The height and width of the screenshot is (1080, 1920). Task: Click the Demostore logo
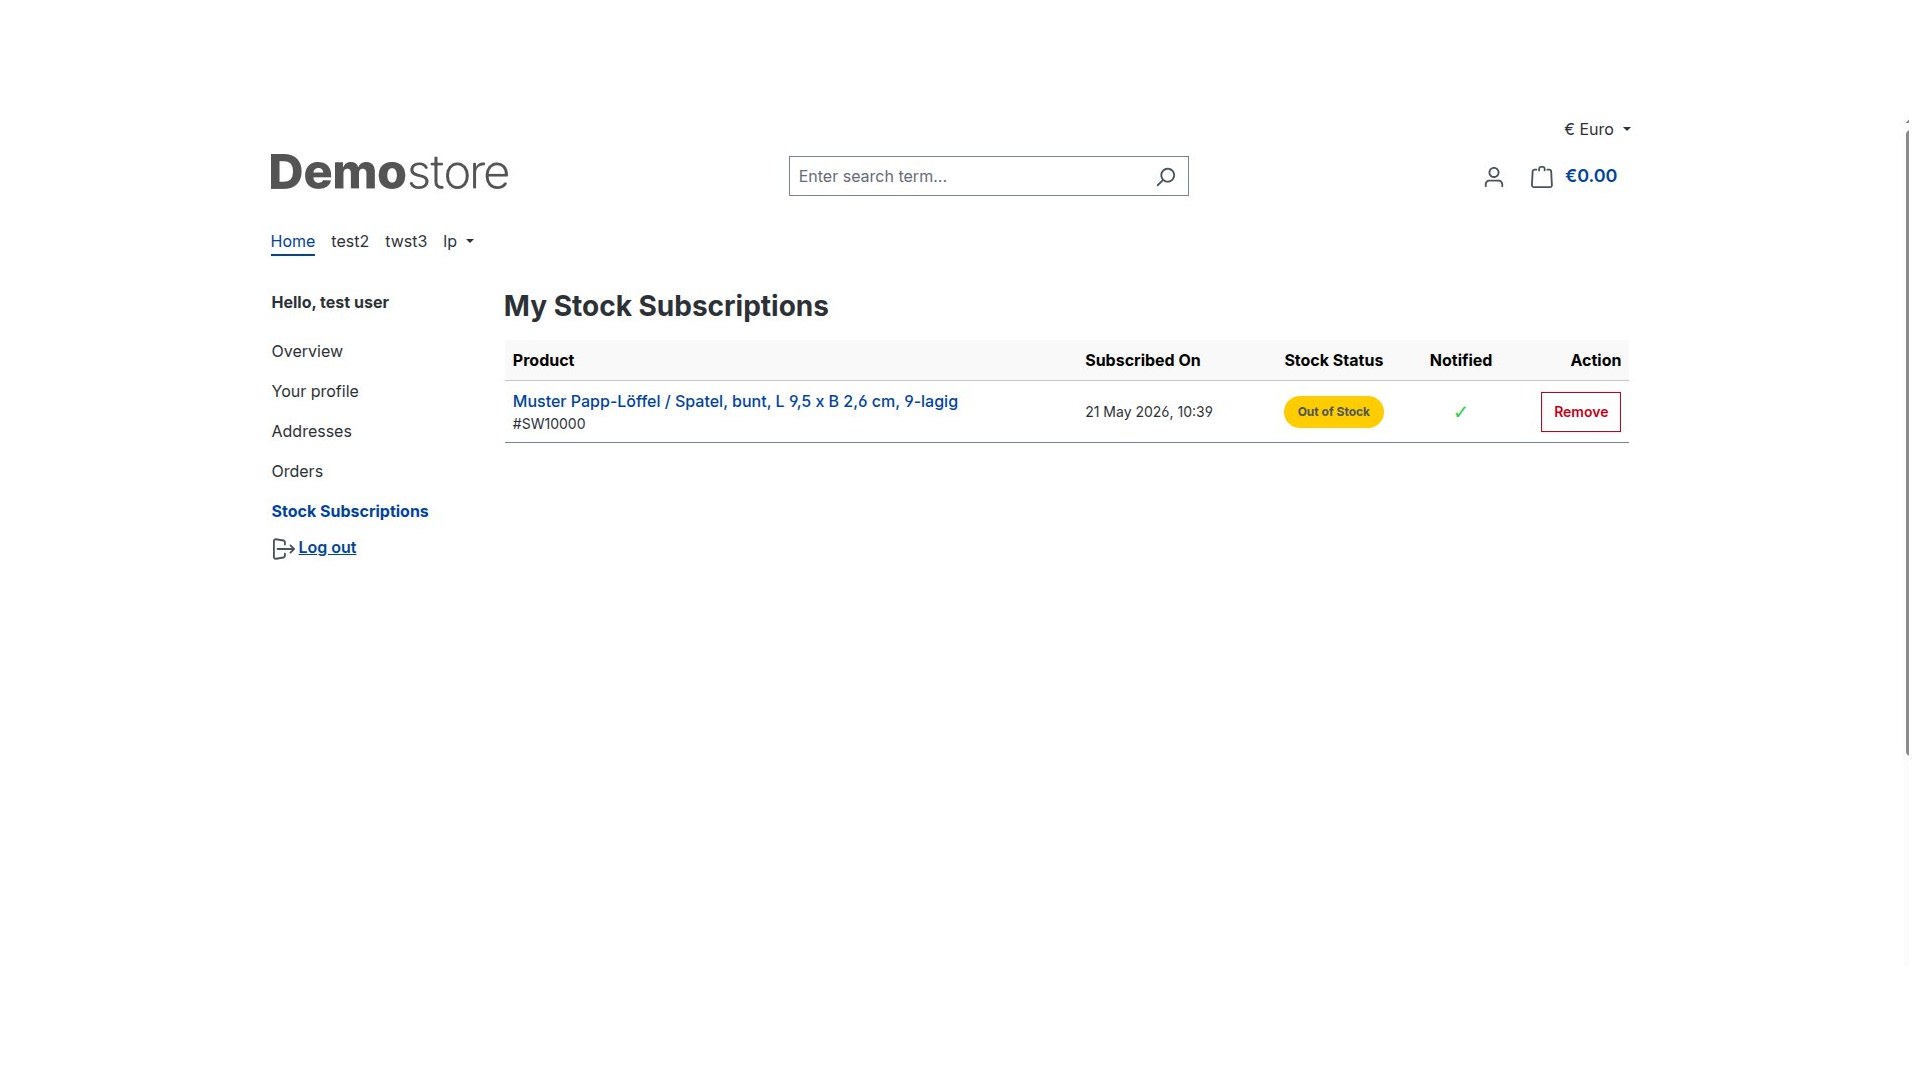tap(389, 172)
